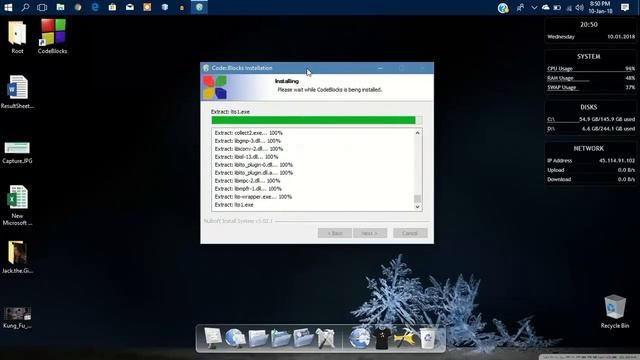Select the log line 'Extract: libmpc-2.dll... 100%'

point(247,180)
